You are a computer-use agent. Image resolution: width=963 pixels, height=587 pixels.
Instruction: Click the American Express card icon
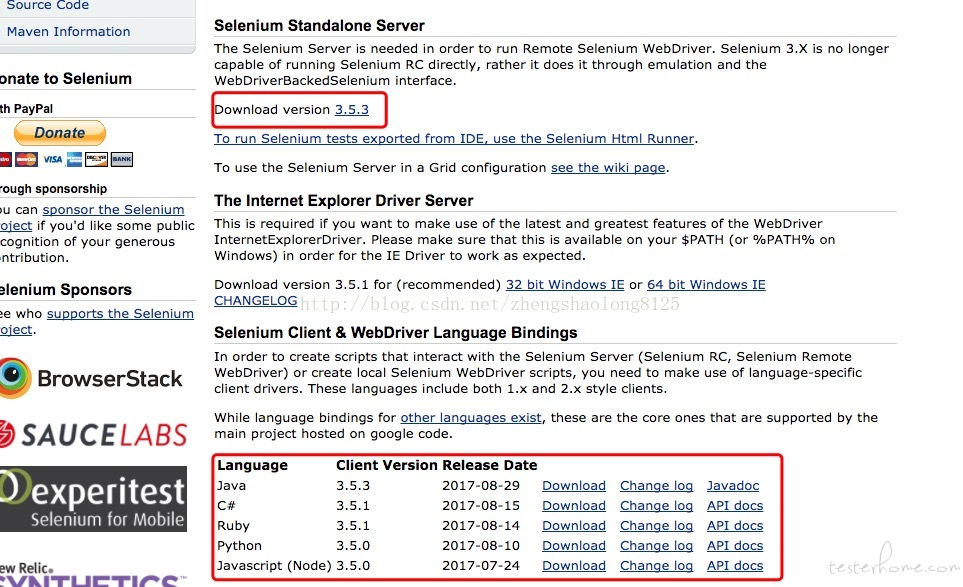click(x=74, y=160)
